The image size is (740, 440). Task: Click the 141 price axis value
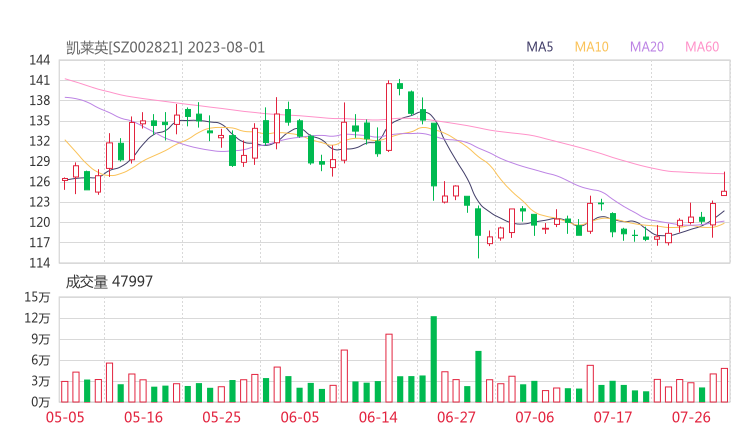(39, 80)
